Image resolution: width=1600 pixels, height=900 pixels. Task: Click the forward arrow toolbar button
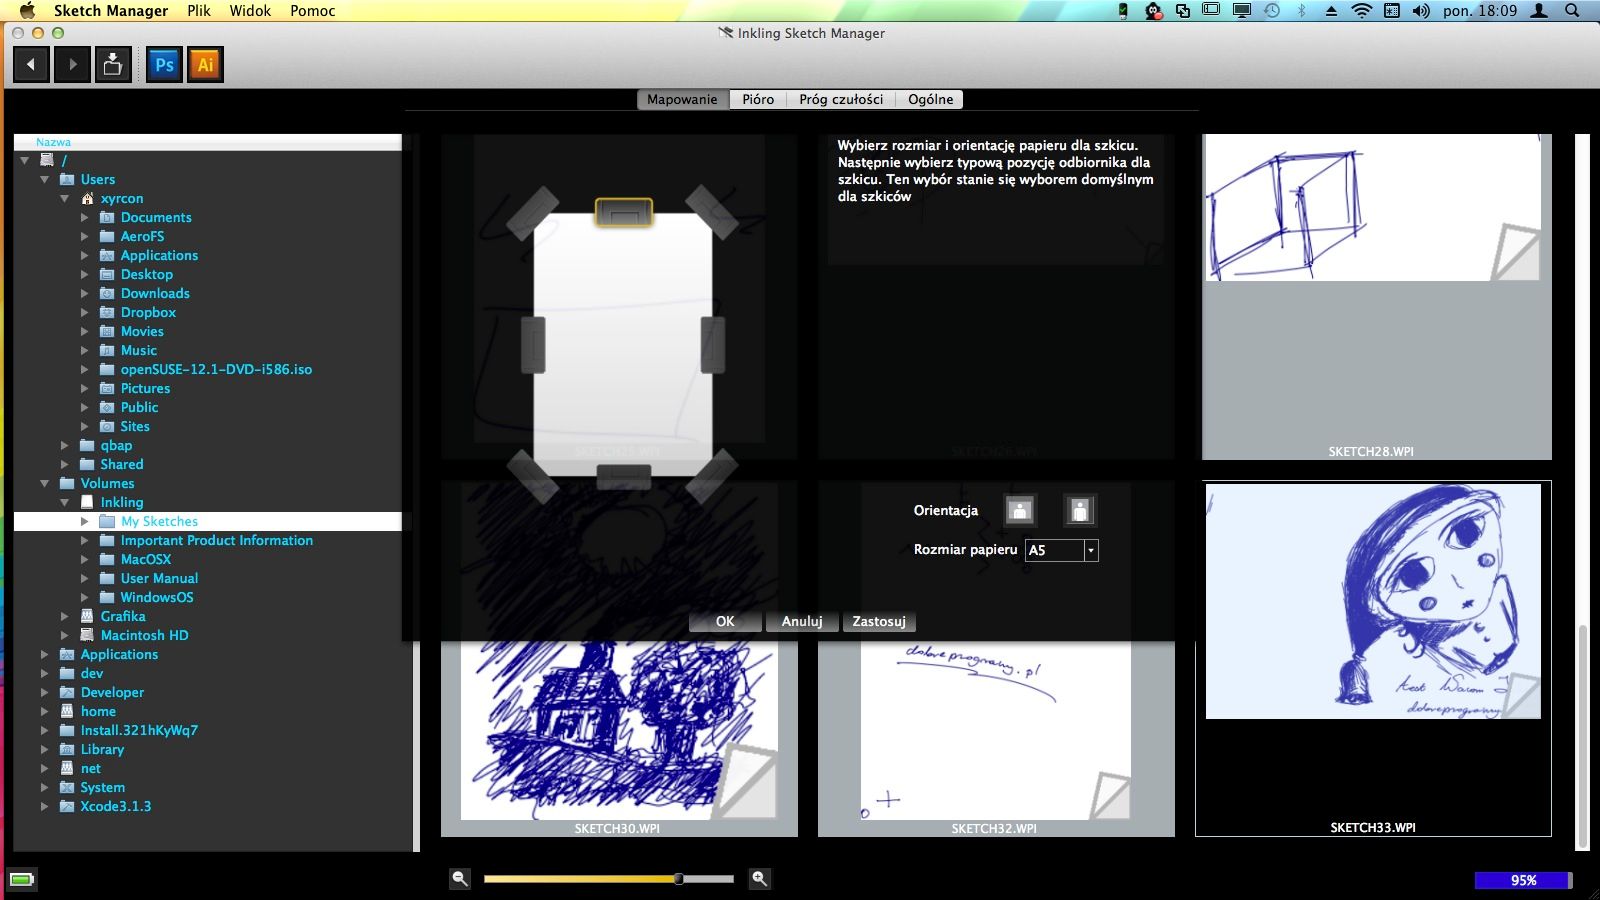click(72, 65)
